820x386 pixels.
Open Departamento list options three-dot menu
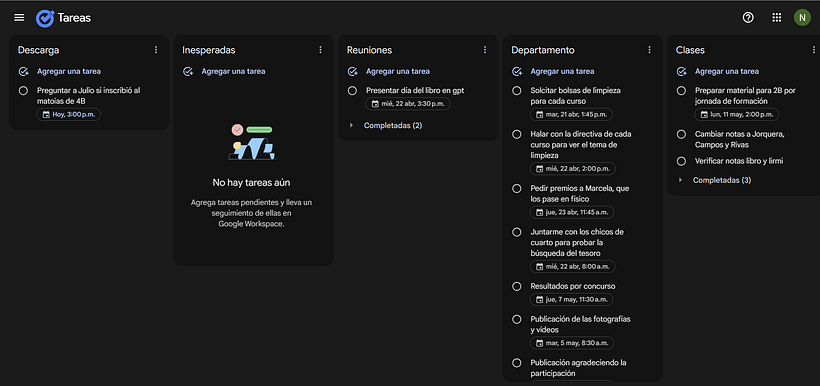coord(650,50)
